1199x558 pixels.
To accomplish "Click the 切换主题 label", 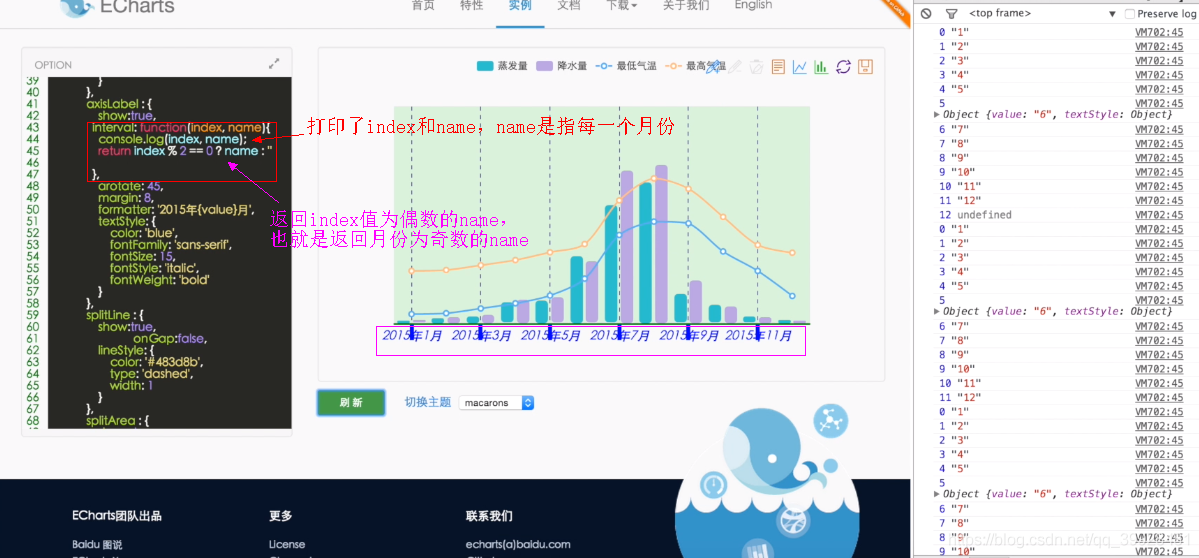I will 427,402.
